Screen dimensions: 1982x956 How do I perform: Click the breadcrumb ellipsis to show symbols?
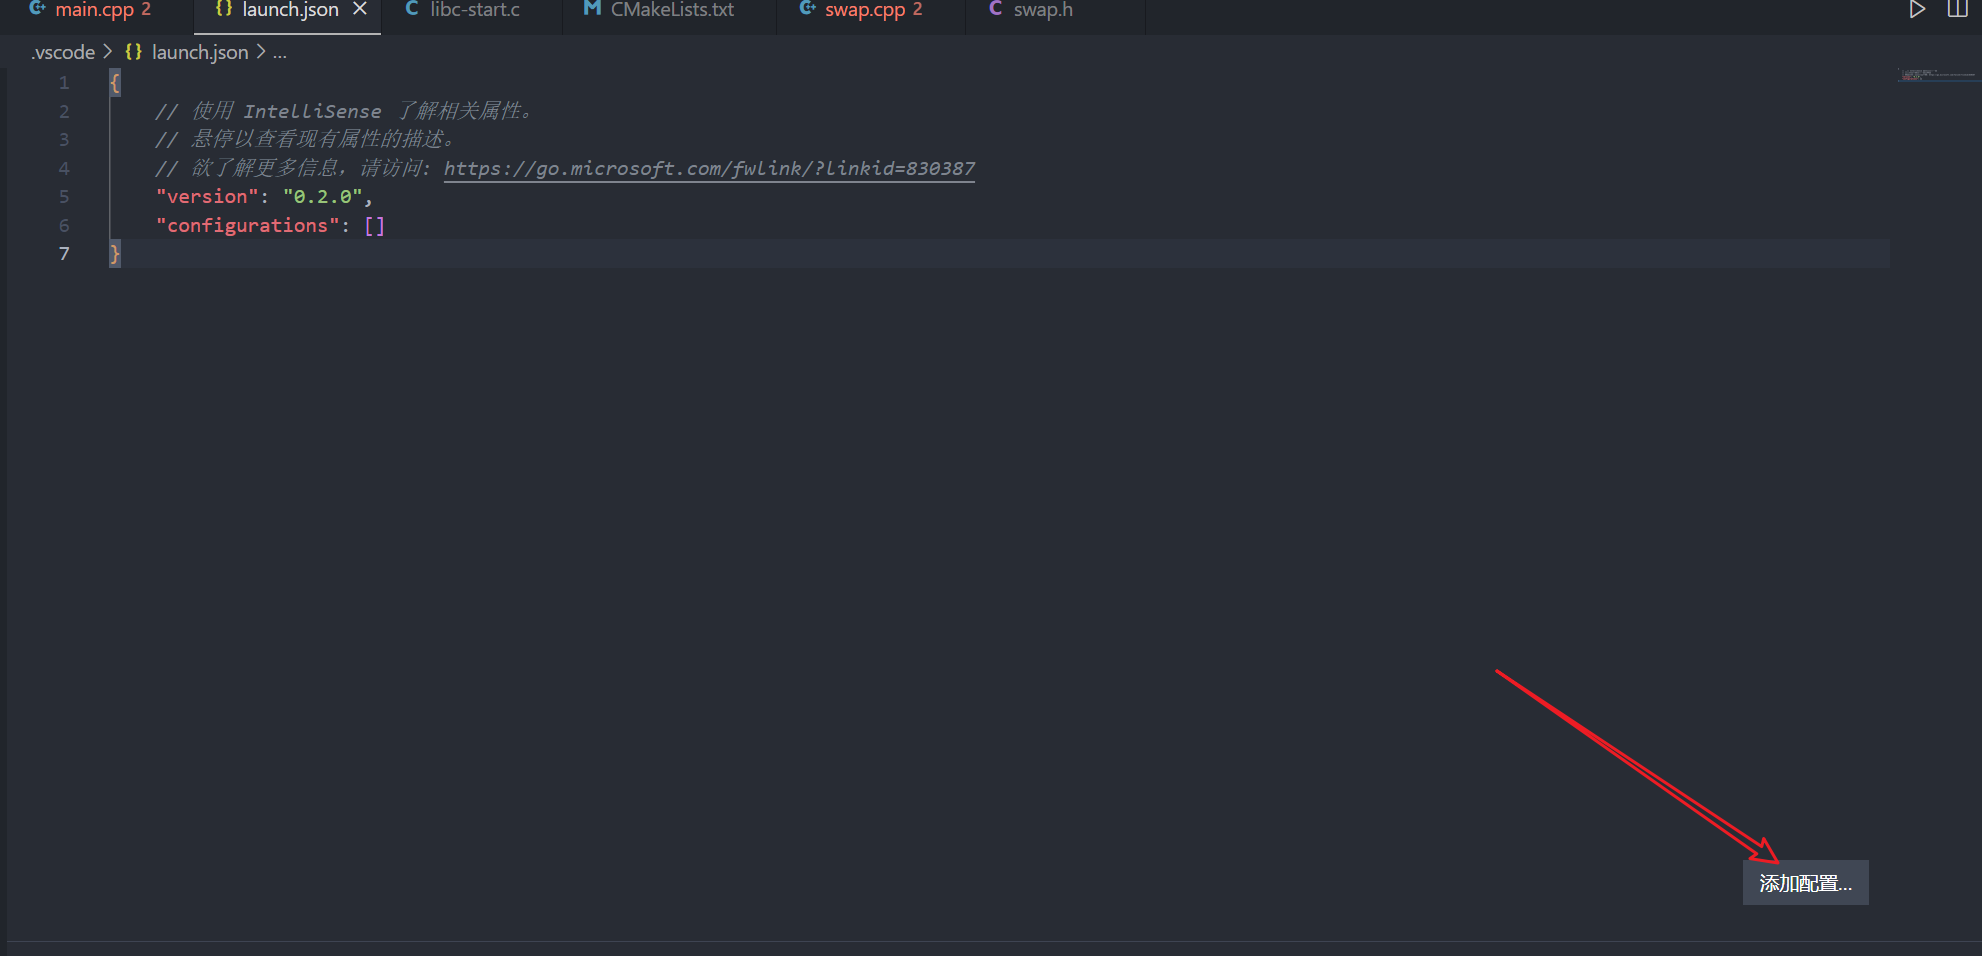click(x=279, y=52)
